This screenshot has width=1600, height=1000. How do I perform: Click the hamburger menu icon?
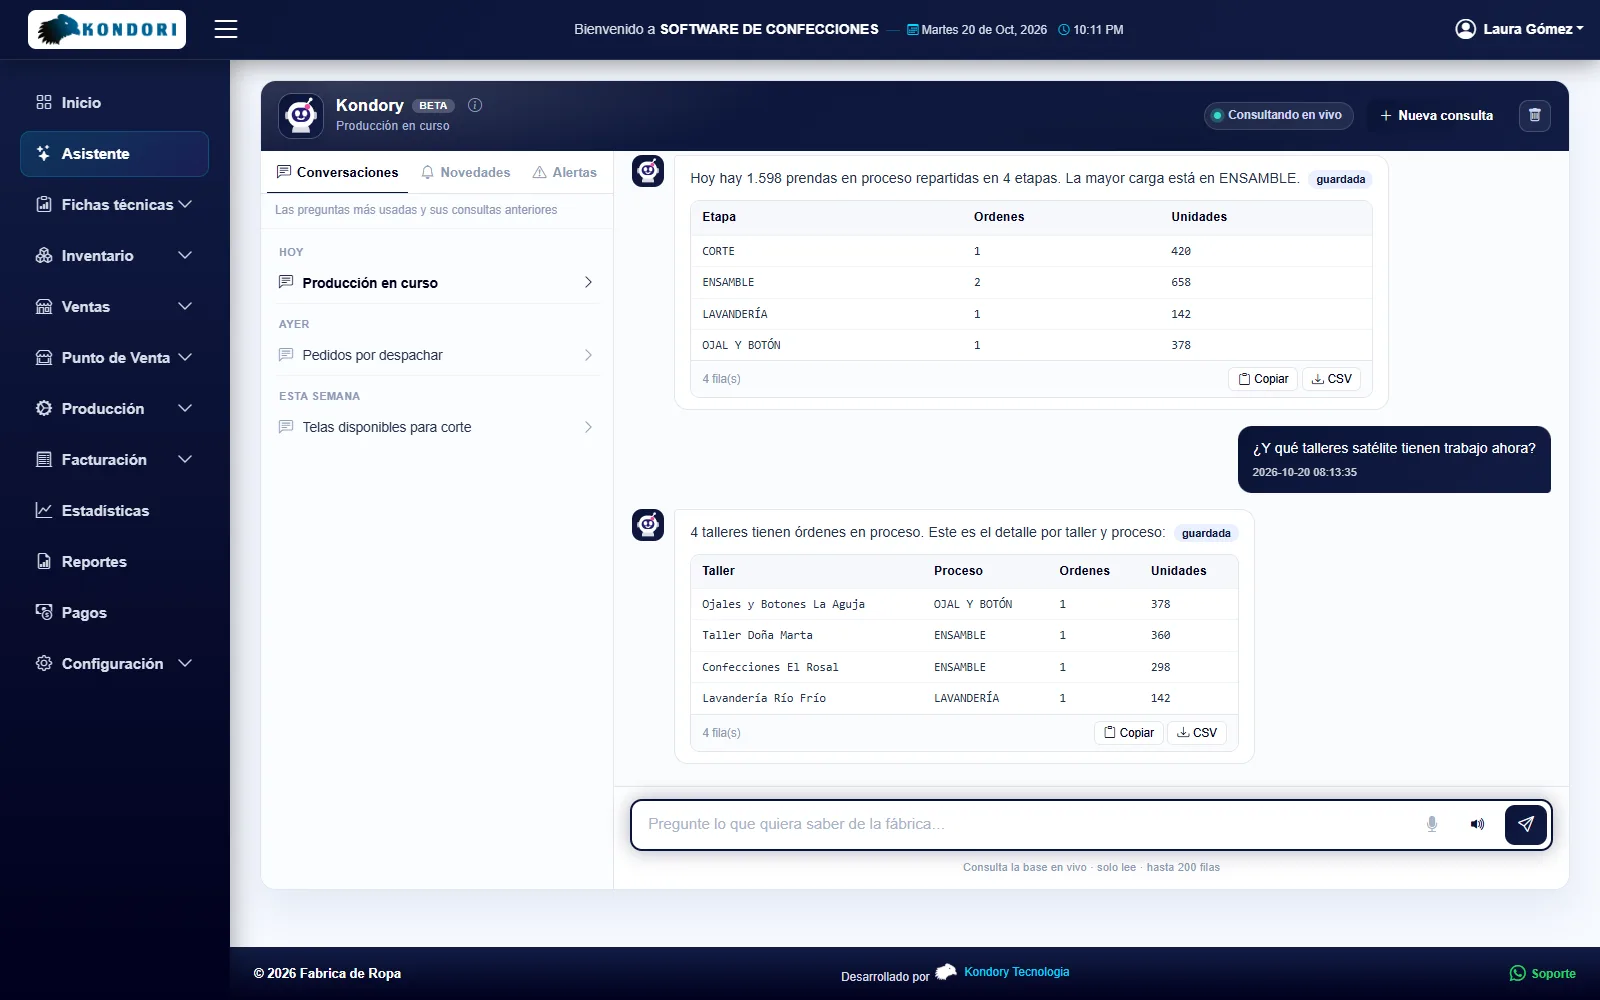[226, 29]
